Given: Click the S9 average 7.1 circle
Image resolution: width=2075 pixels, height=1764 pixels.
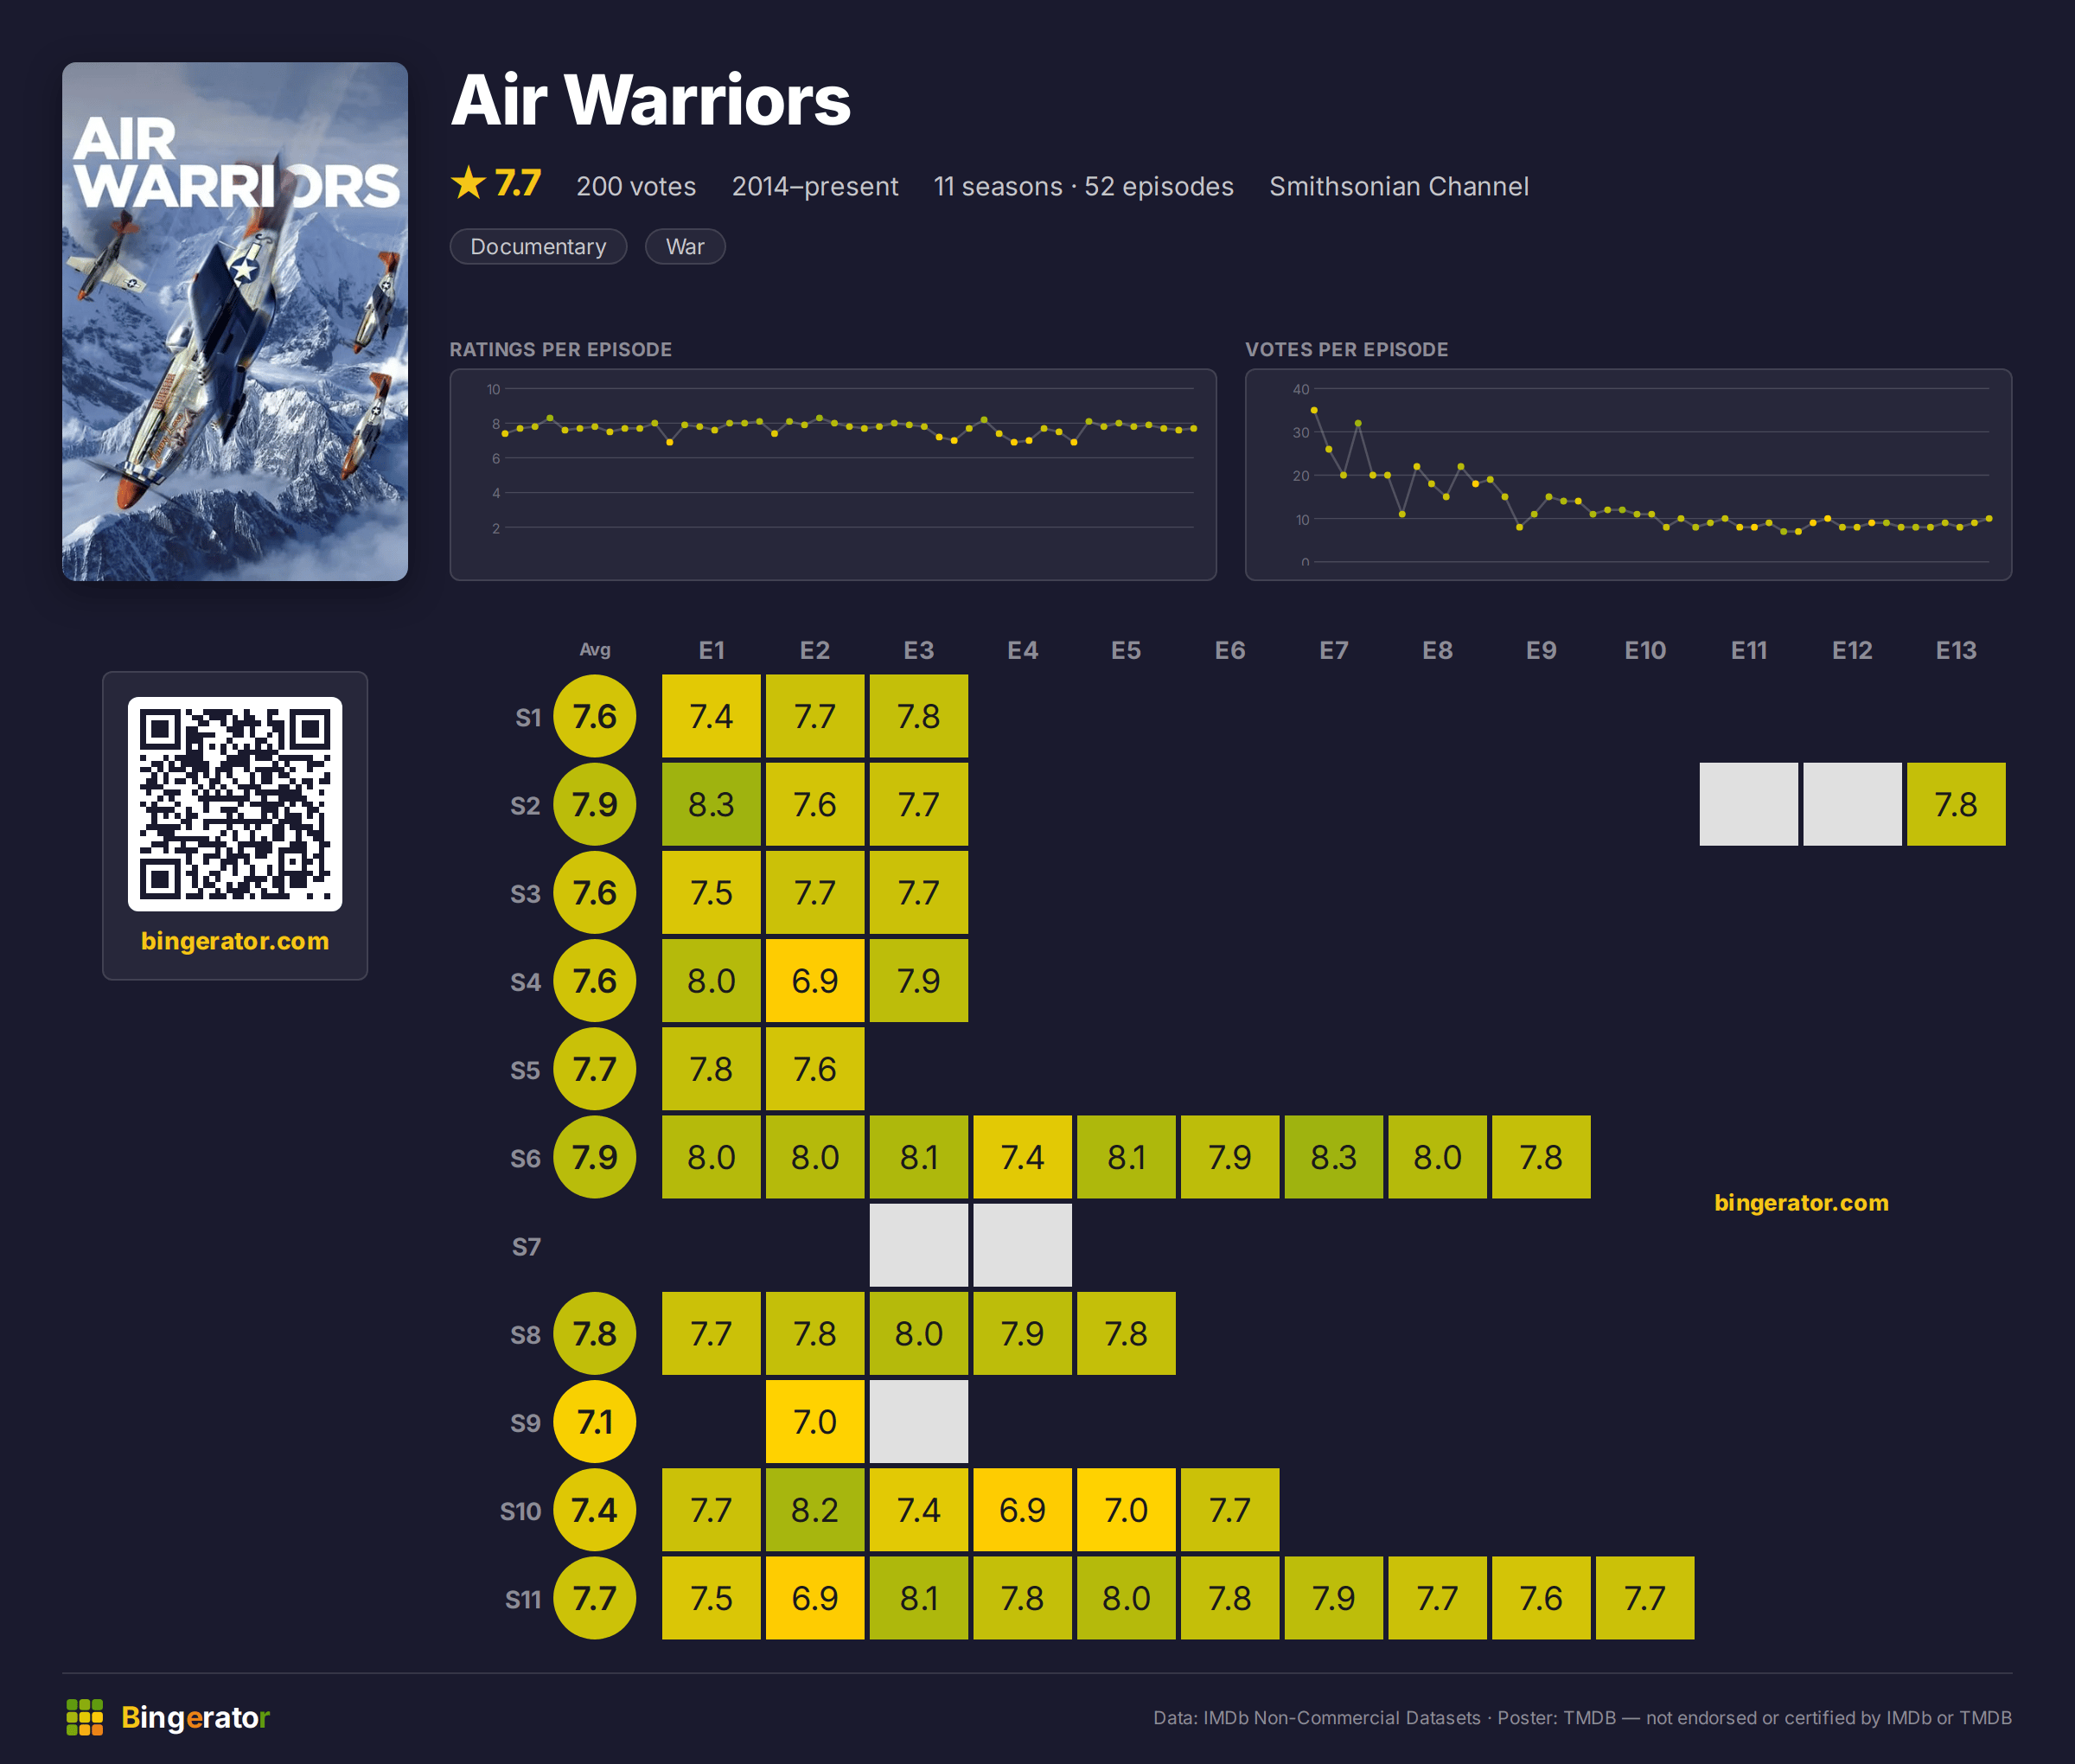Looking at the screenshot, I should [x=595, y=1422].
